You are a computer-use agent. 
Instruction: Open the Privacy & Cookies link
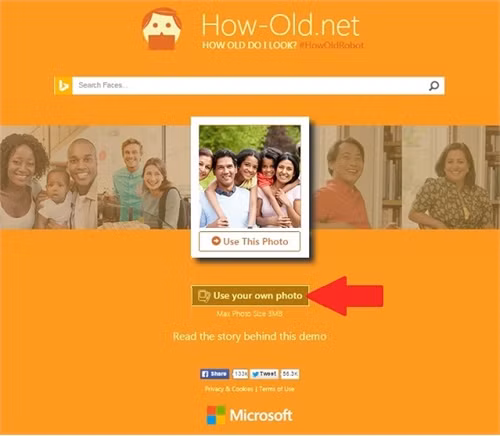(229, 389)
